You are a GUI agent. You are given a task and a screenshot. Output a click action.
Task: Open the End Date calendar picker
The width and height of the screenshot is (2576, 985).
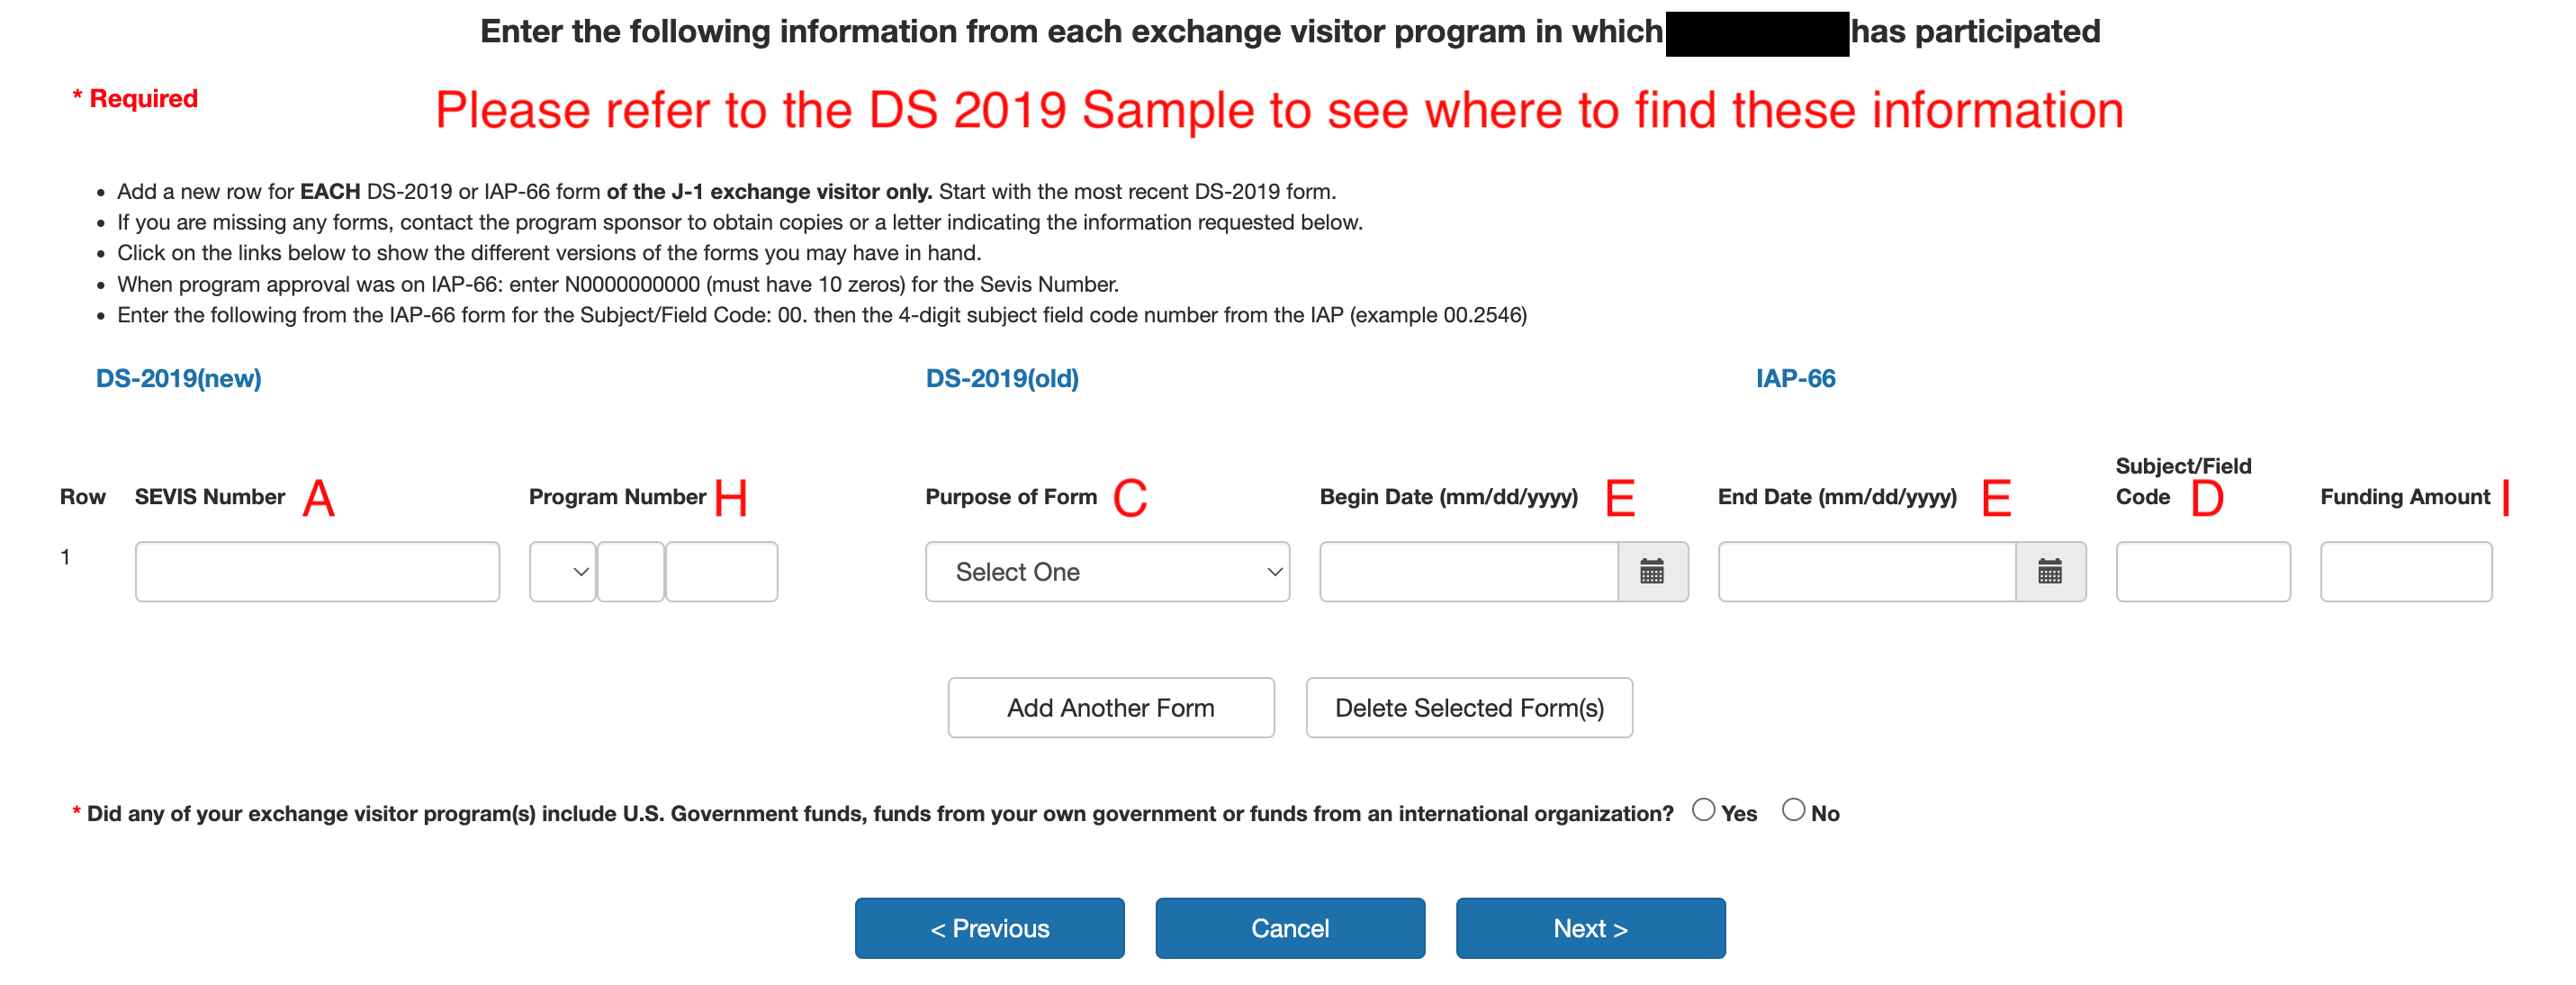2049,572
